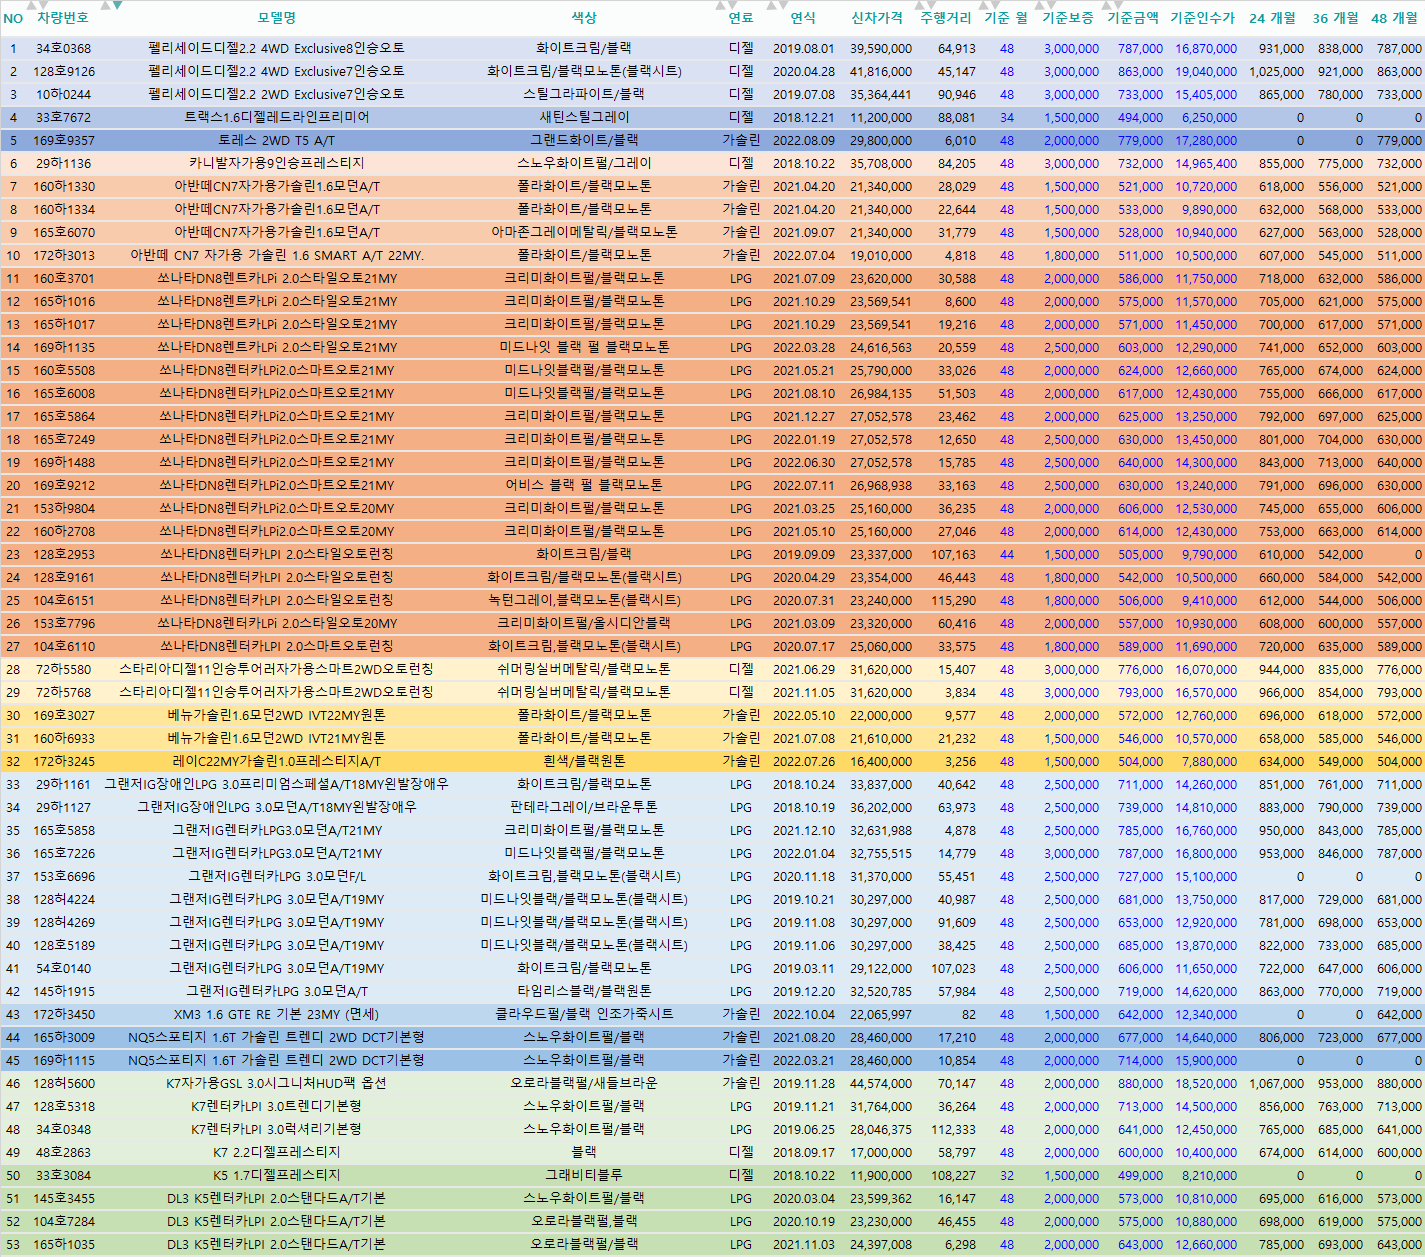The height and width of the screenshot is (1257, 1425).
Task: Click plate number 128호9126
Action: tap(64, 71)
